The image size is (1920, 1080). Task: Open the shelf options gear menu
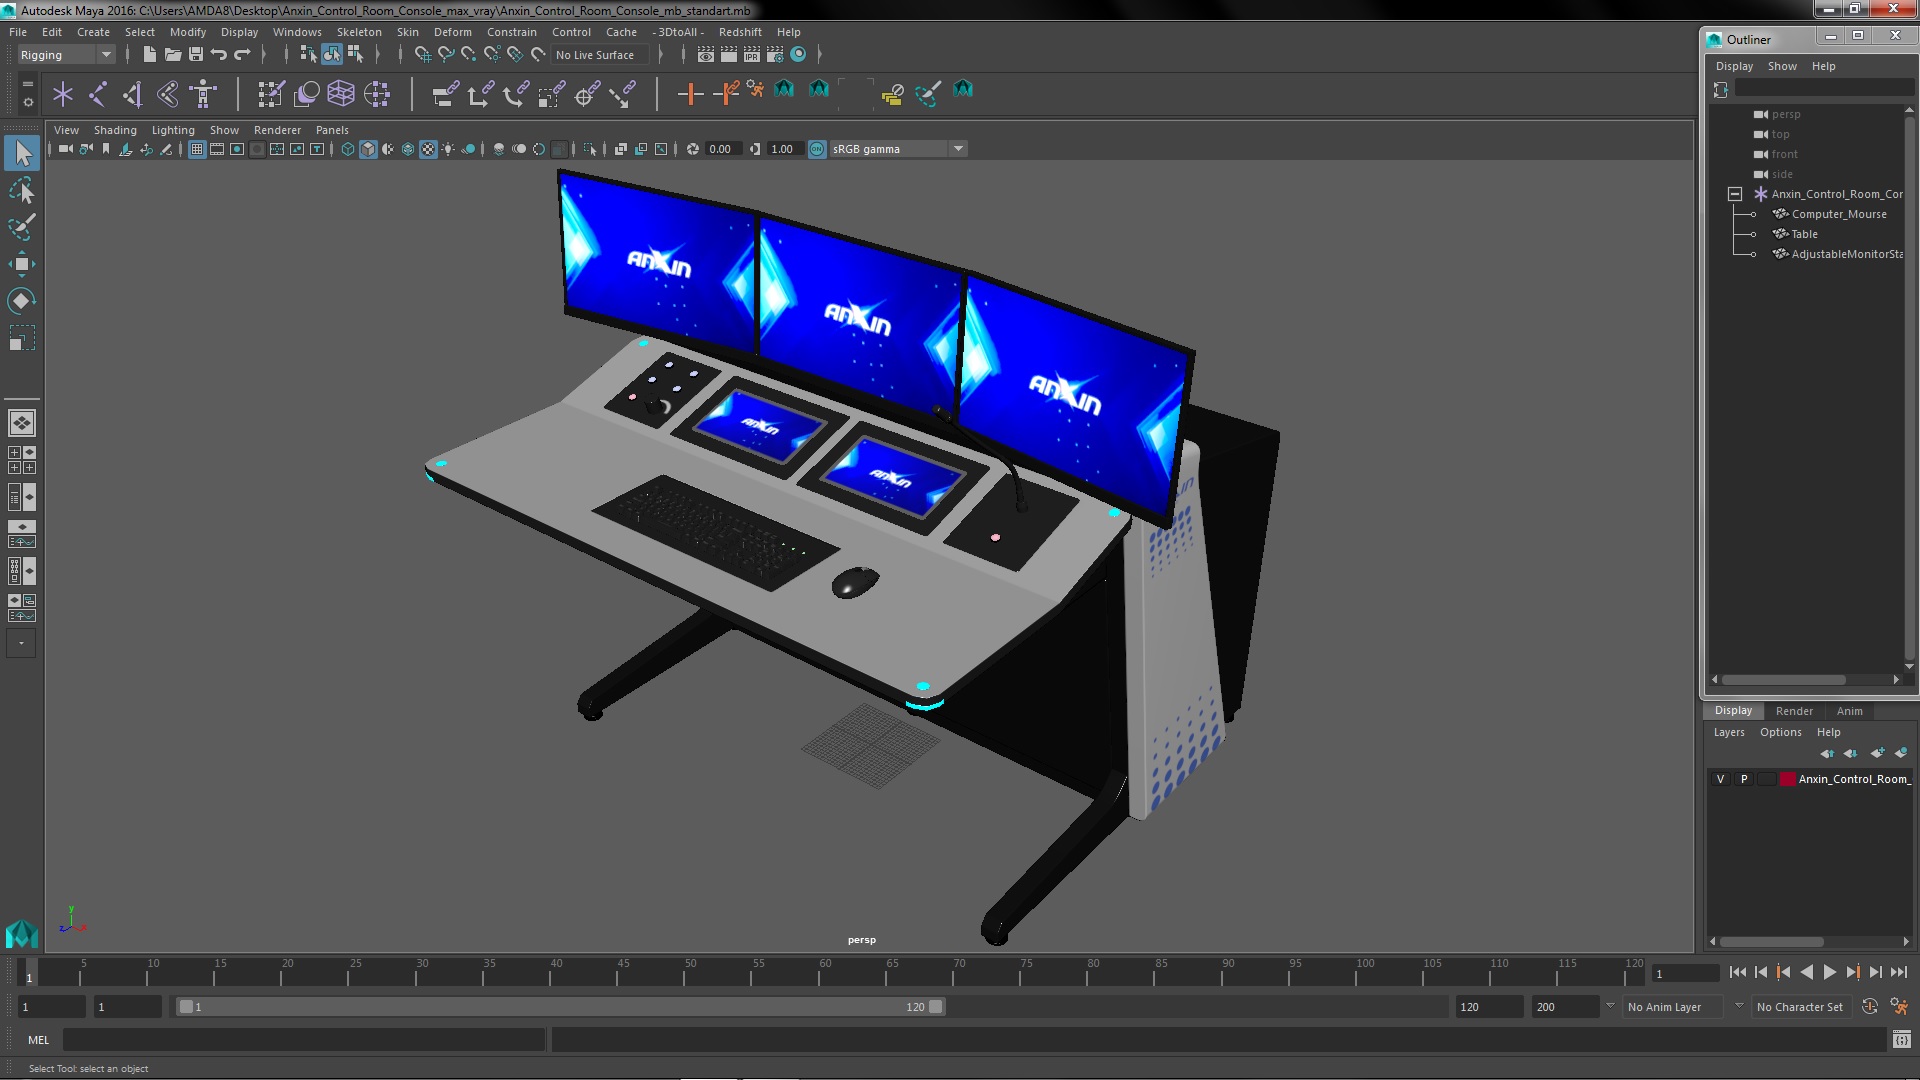(x=27, y=102)
